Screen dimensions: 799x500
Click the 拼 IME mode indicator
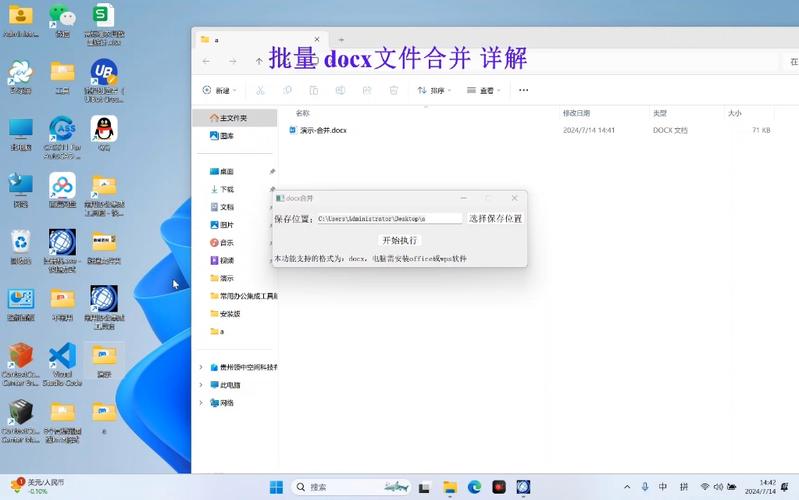(x=684, y=487)
